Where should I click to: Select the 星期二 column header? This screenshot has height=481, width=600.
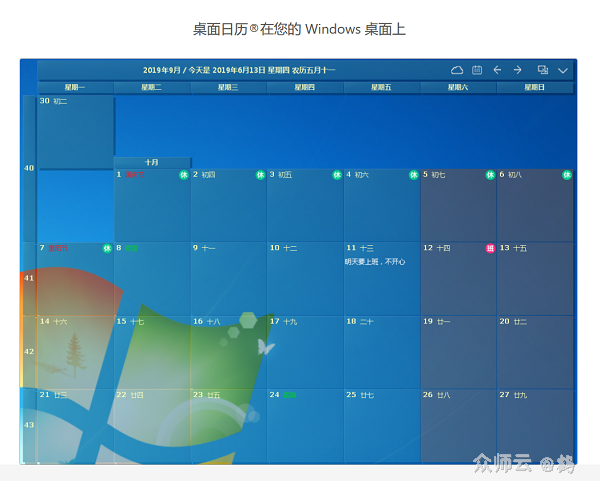pyautogui.click(x=152, y=88)
